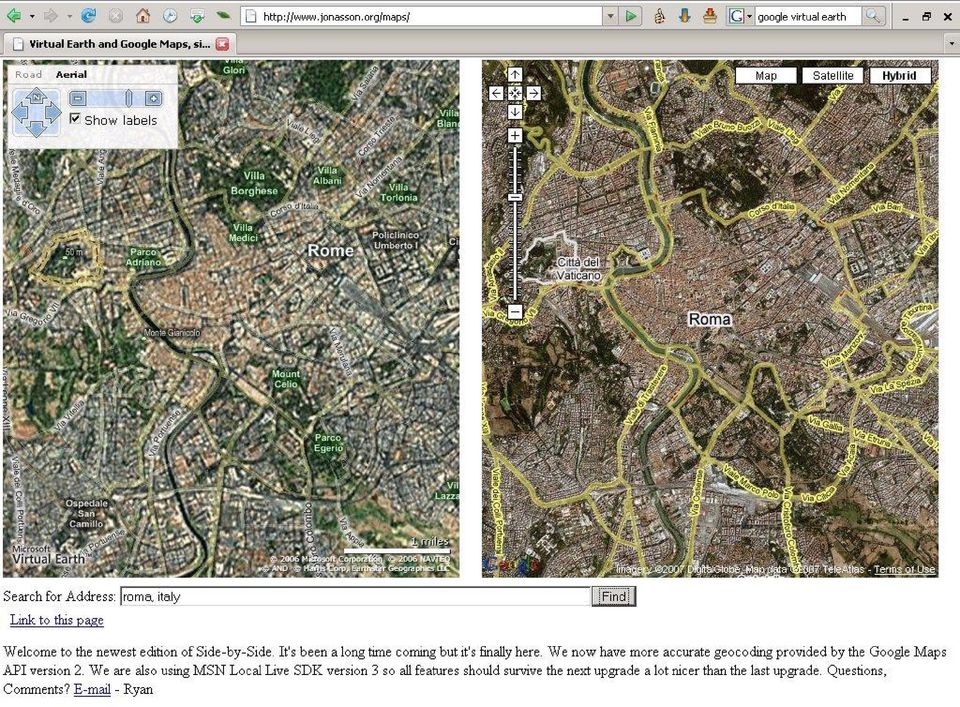Expand the address bar URL dropdown
Viewport: 960px width, 707px height.
click(x=610, y=17)
